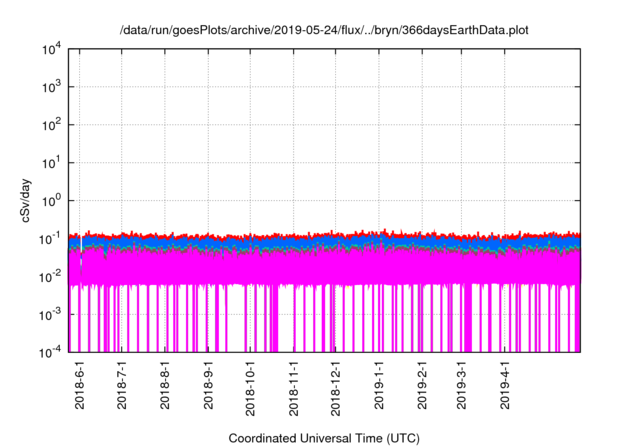This screenshot has width=640, height=448.
Task: Click the 10^-4 y-axis tick label
Action: coord(50,352)
